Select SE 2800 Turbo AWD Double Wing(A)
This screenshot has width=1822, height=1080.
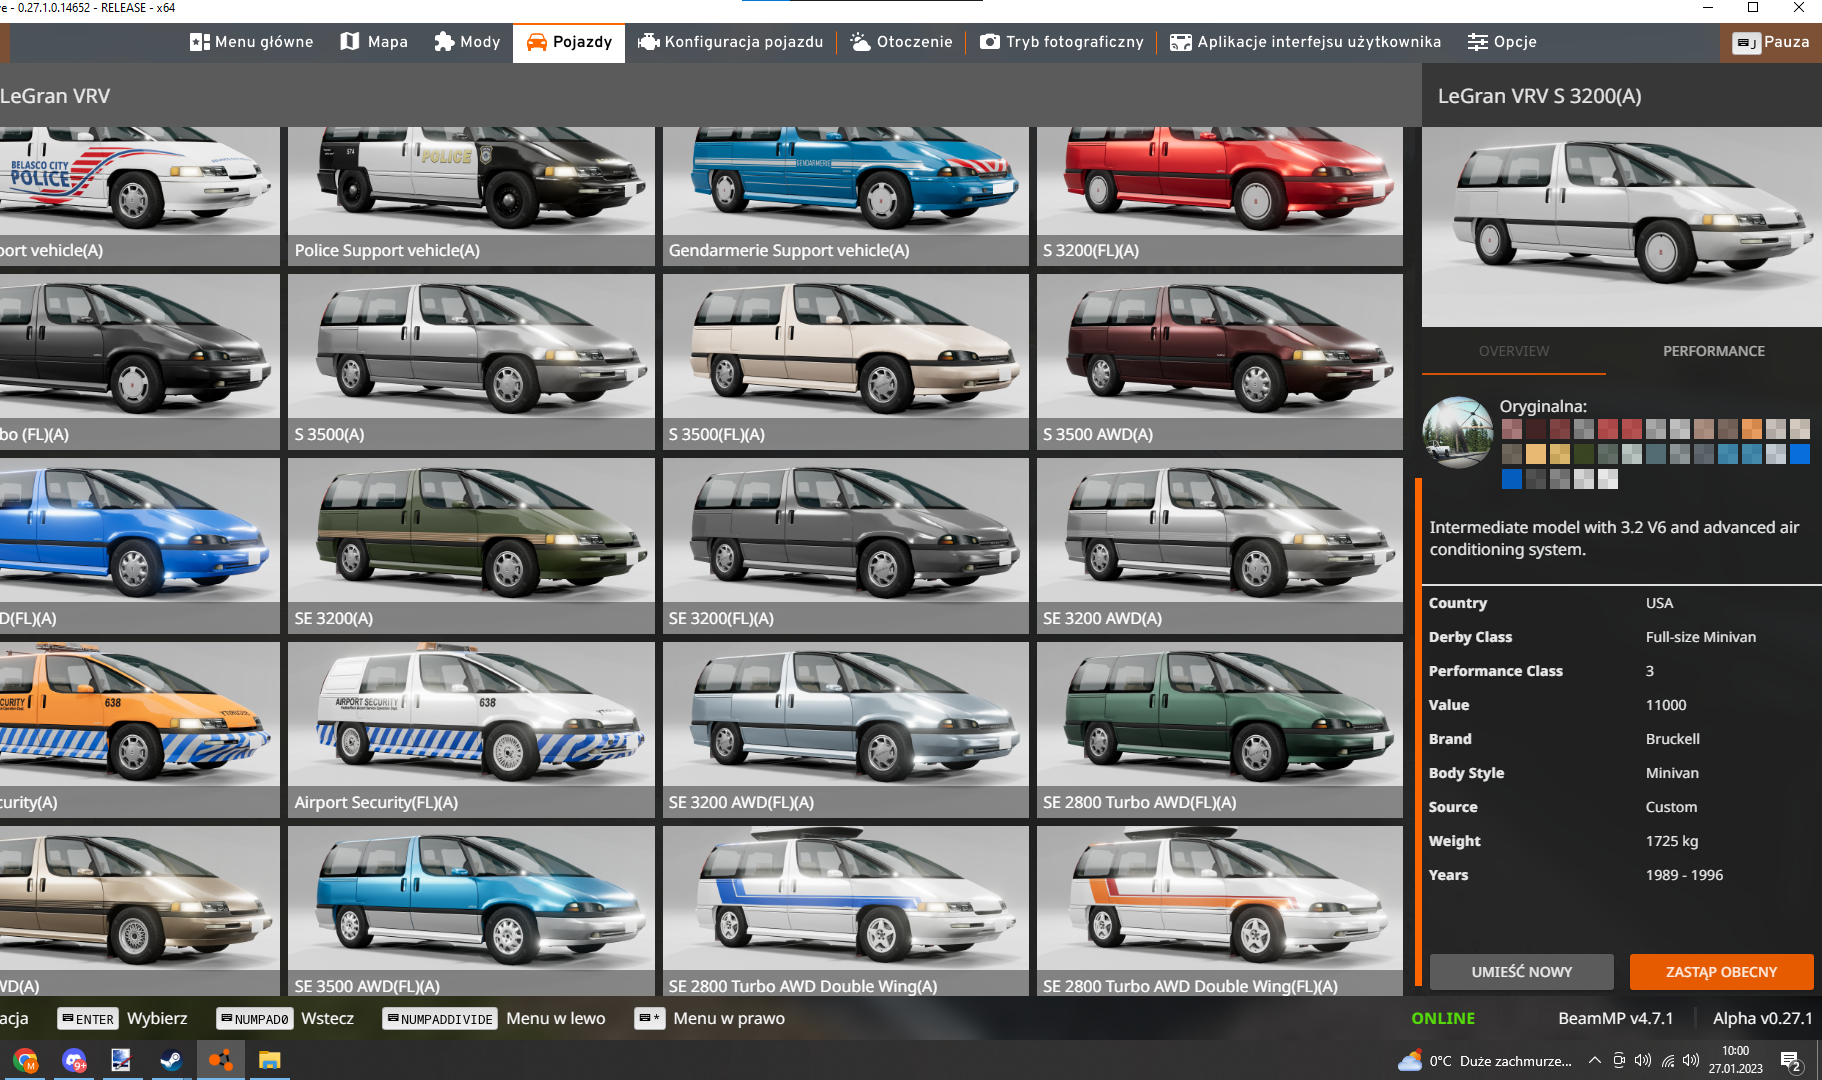[x=846, y=910]
